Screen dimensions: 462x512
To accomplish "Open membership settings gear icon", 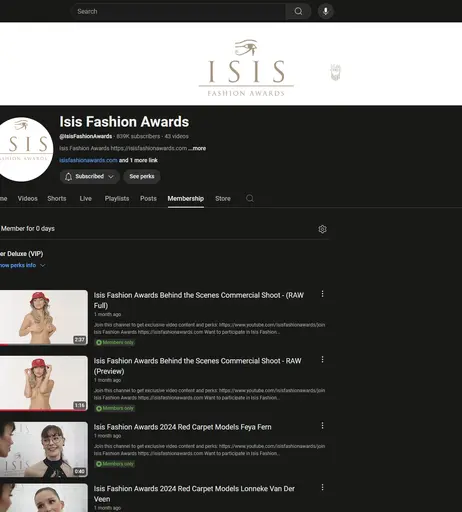I will tap(322, 229).
